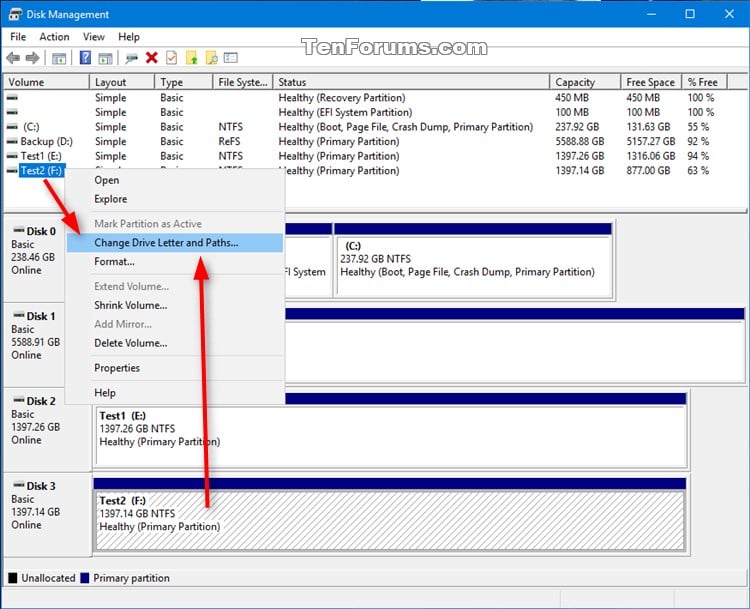Click the drive icon of the Recovery Partition row
The width and height of the screenshot is (750, 609).
click(x=12, y=98)
